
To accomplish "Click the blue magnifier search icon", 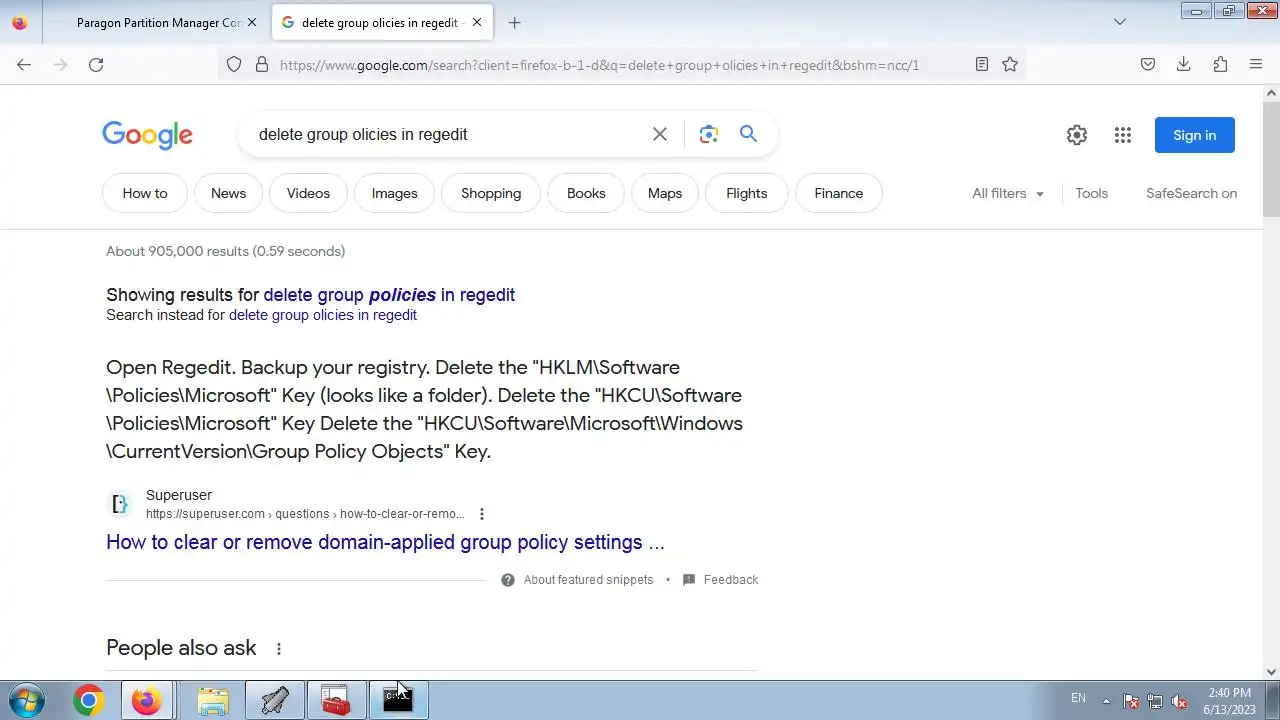I will coord(748,134).
